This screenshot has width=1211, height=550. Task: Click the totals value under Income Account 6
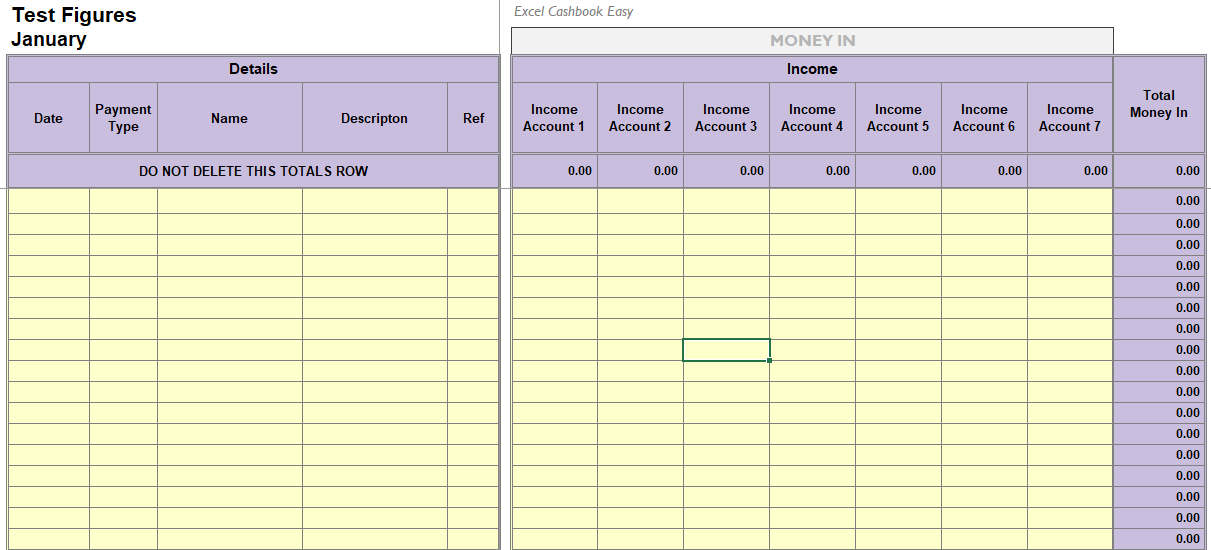(984, 171)
